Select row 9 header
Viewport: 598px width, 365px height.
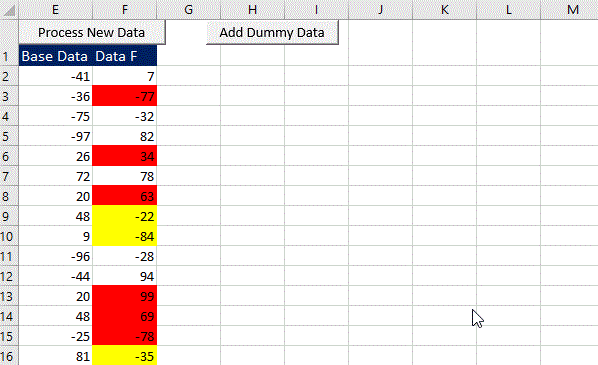[9, 216]
